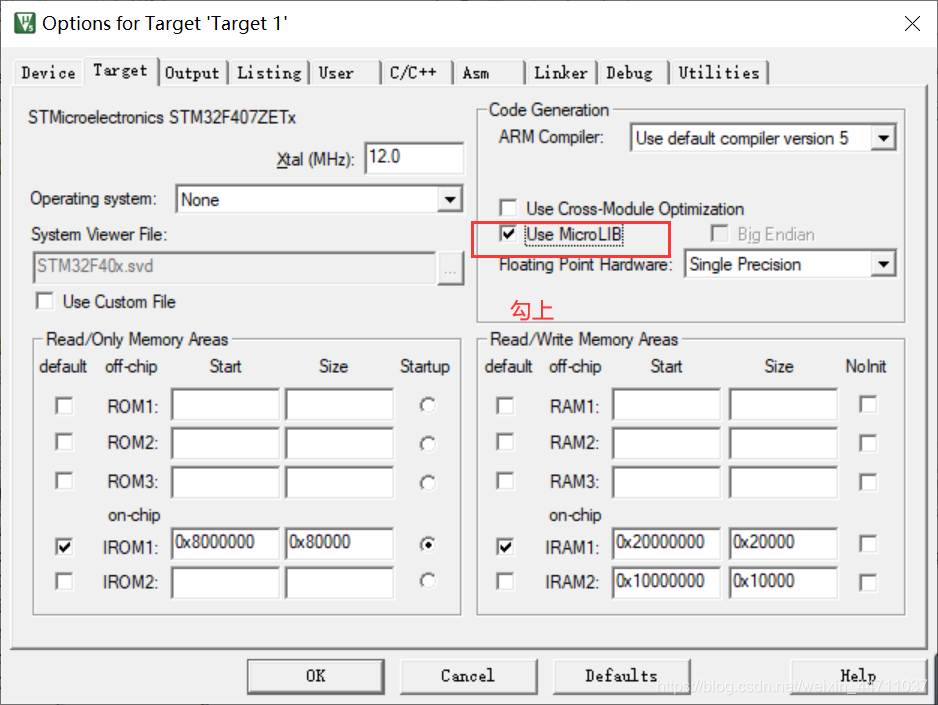The width and height of the screenshot is (938, 705).
Task: Uncheck the IRAM1 default checkbox
Action: (x=505, y=546)
